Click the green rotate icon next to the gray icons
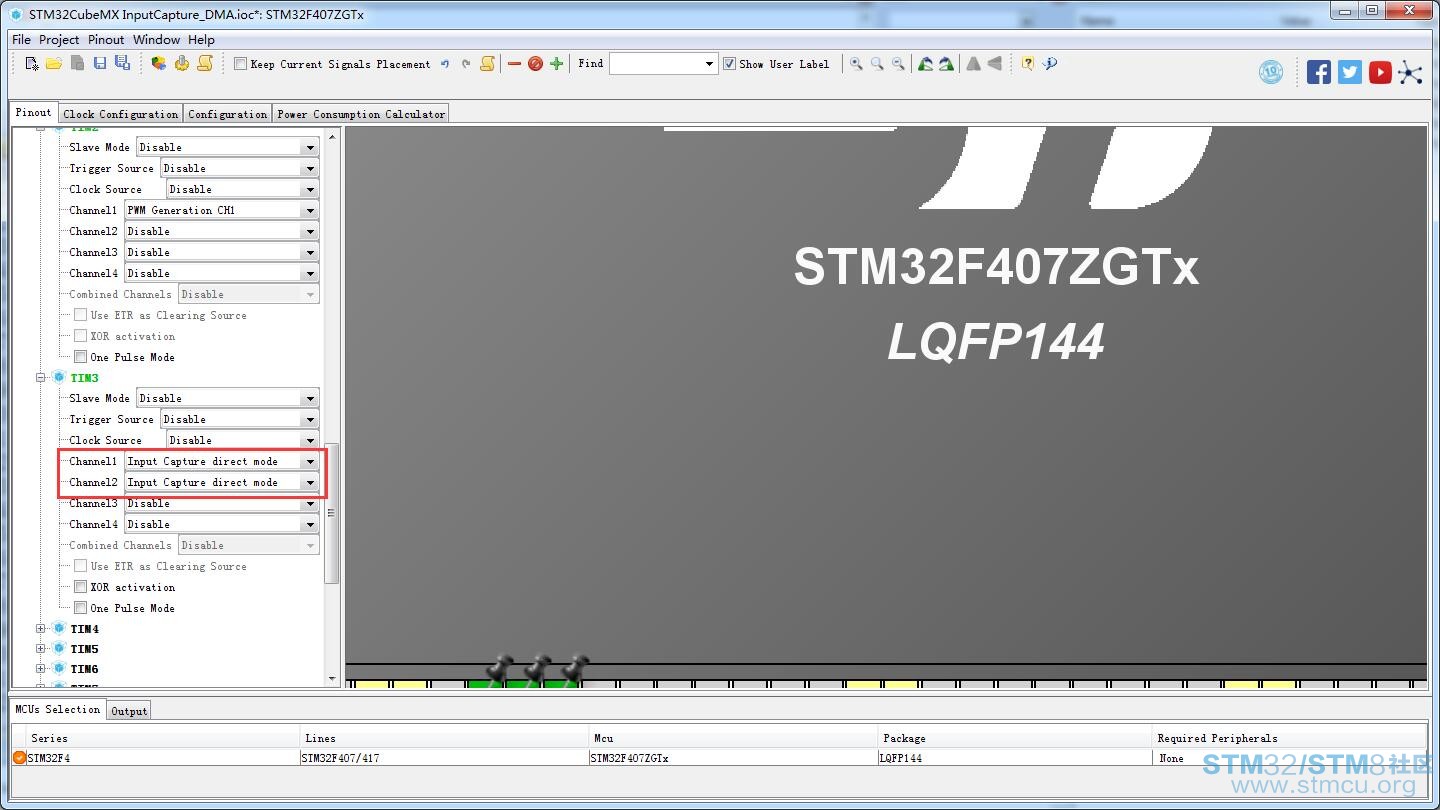1440x810 pixels. pyautogui.click(x=946, y=64)
